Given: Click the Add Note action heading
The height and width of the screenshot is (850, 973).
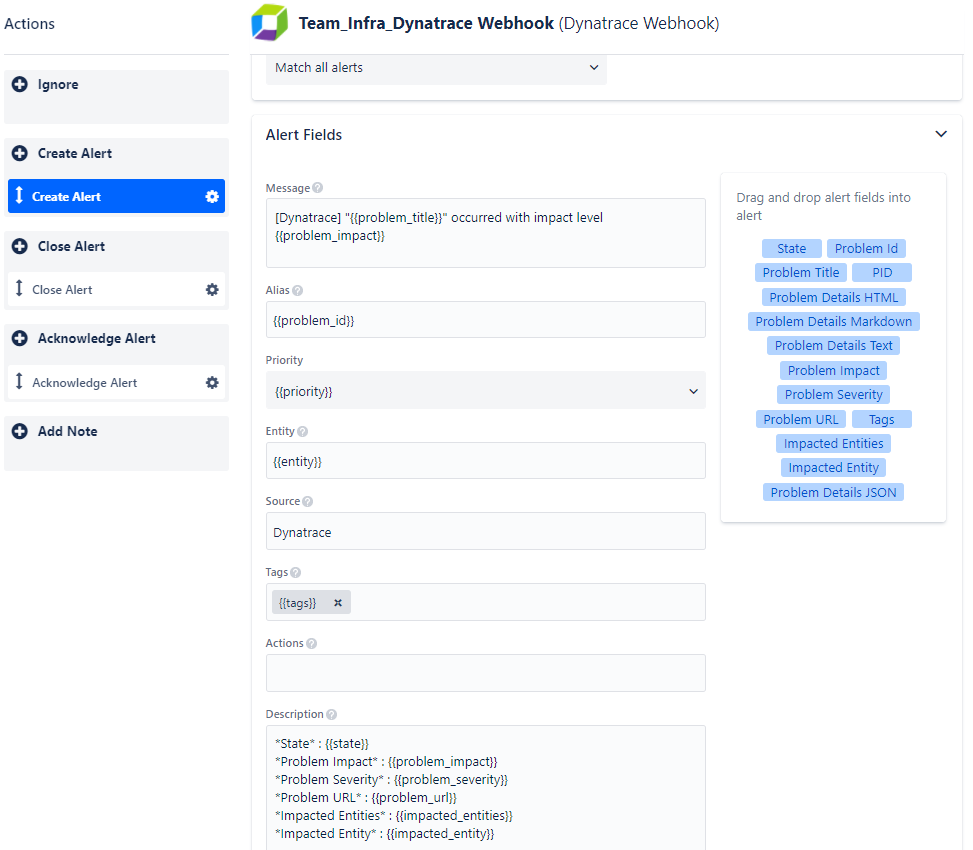Looking at the screenshot, I should coord(68,431).
